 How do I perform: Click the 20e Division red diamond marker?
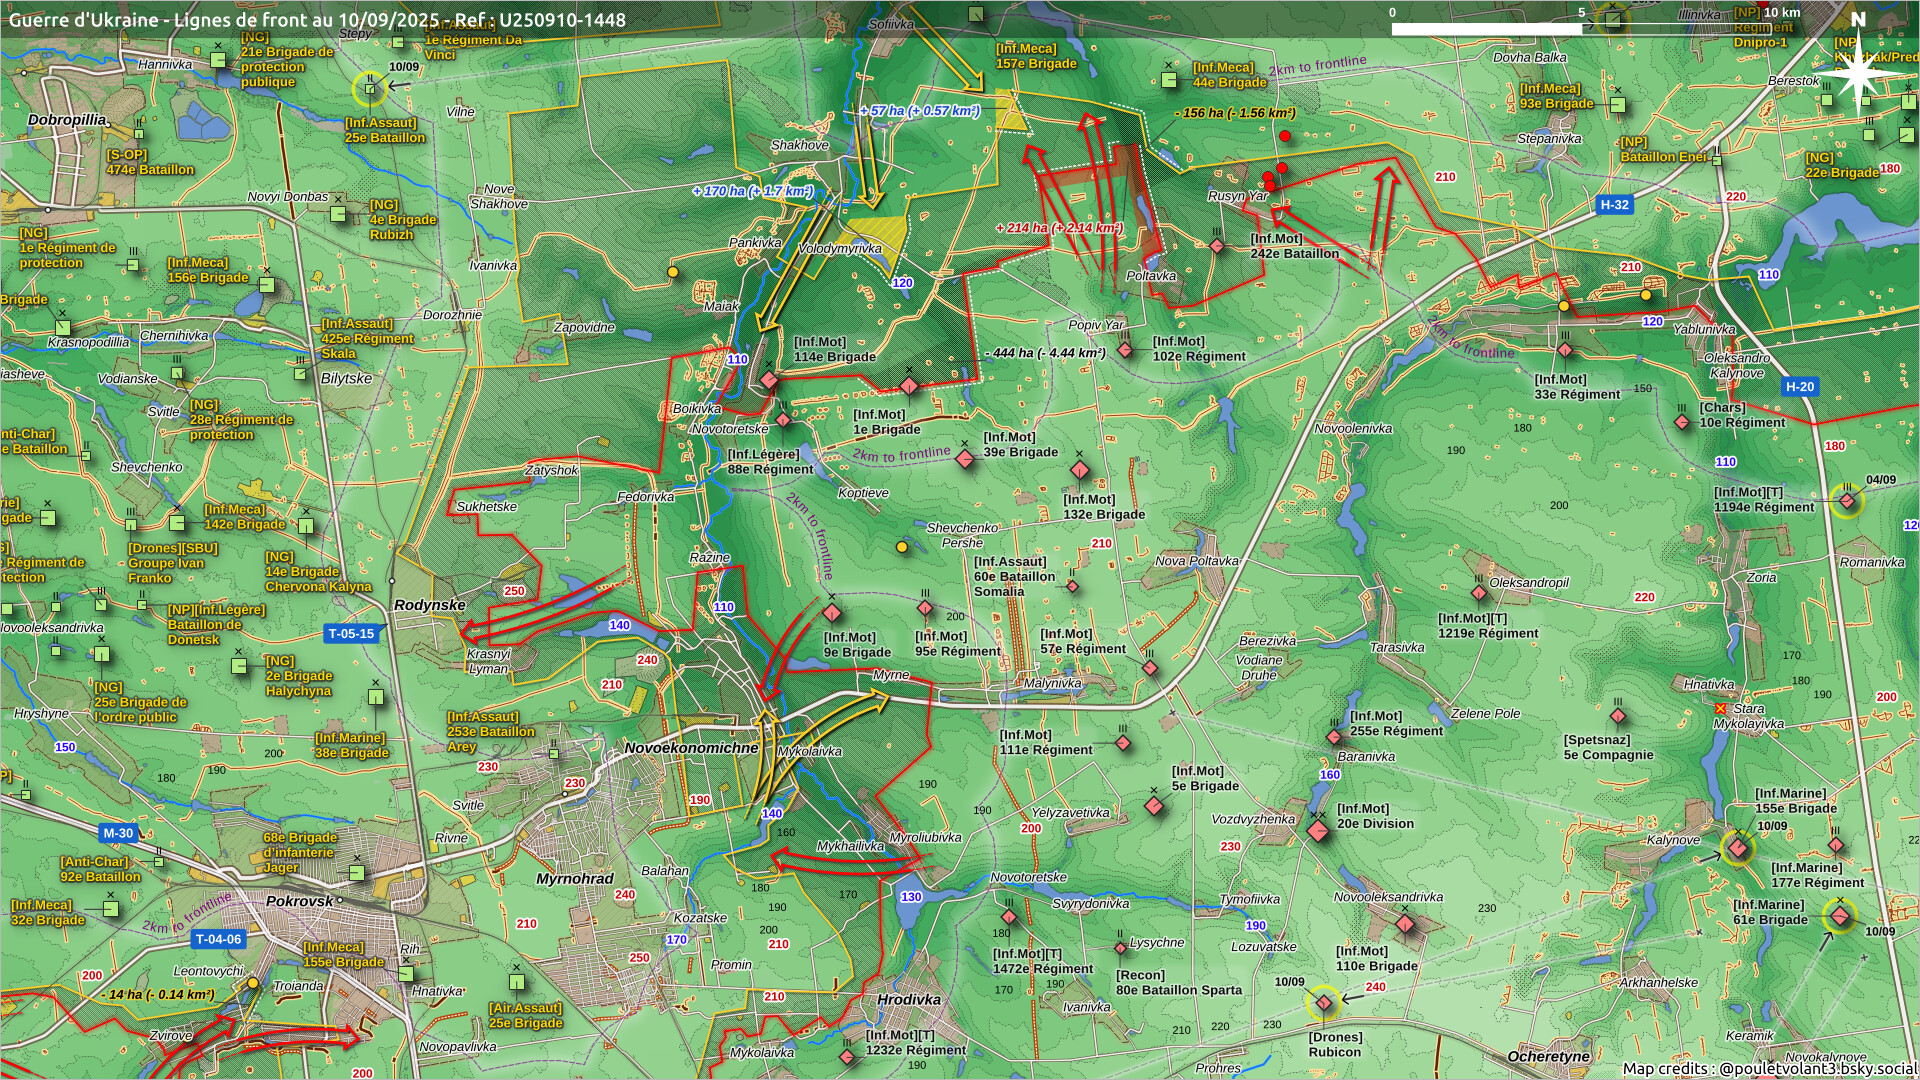click(x=1318, y=830)
